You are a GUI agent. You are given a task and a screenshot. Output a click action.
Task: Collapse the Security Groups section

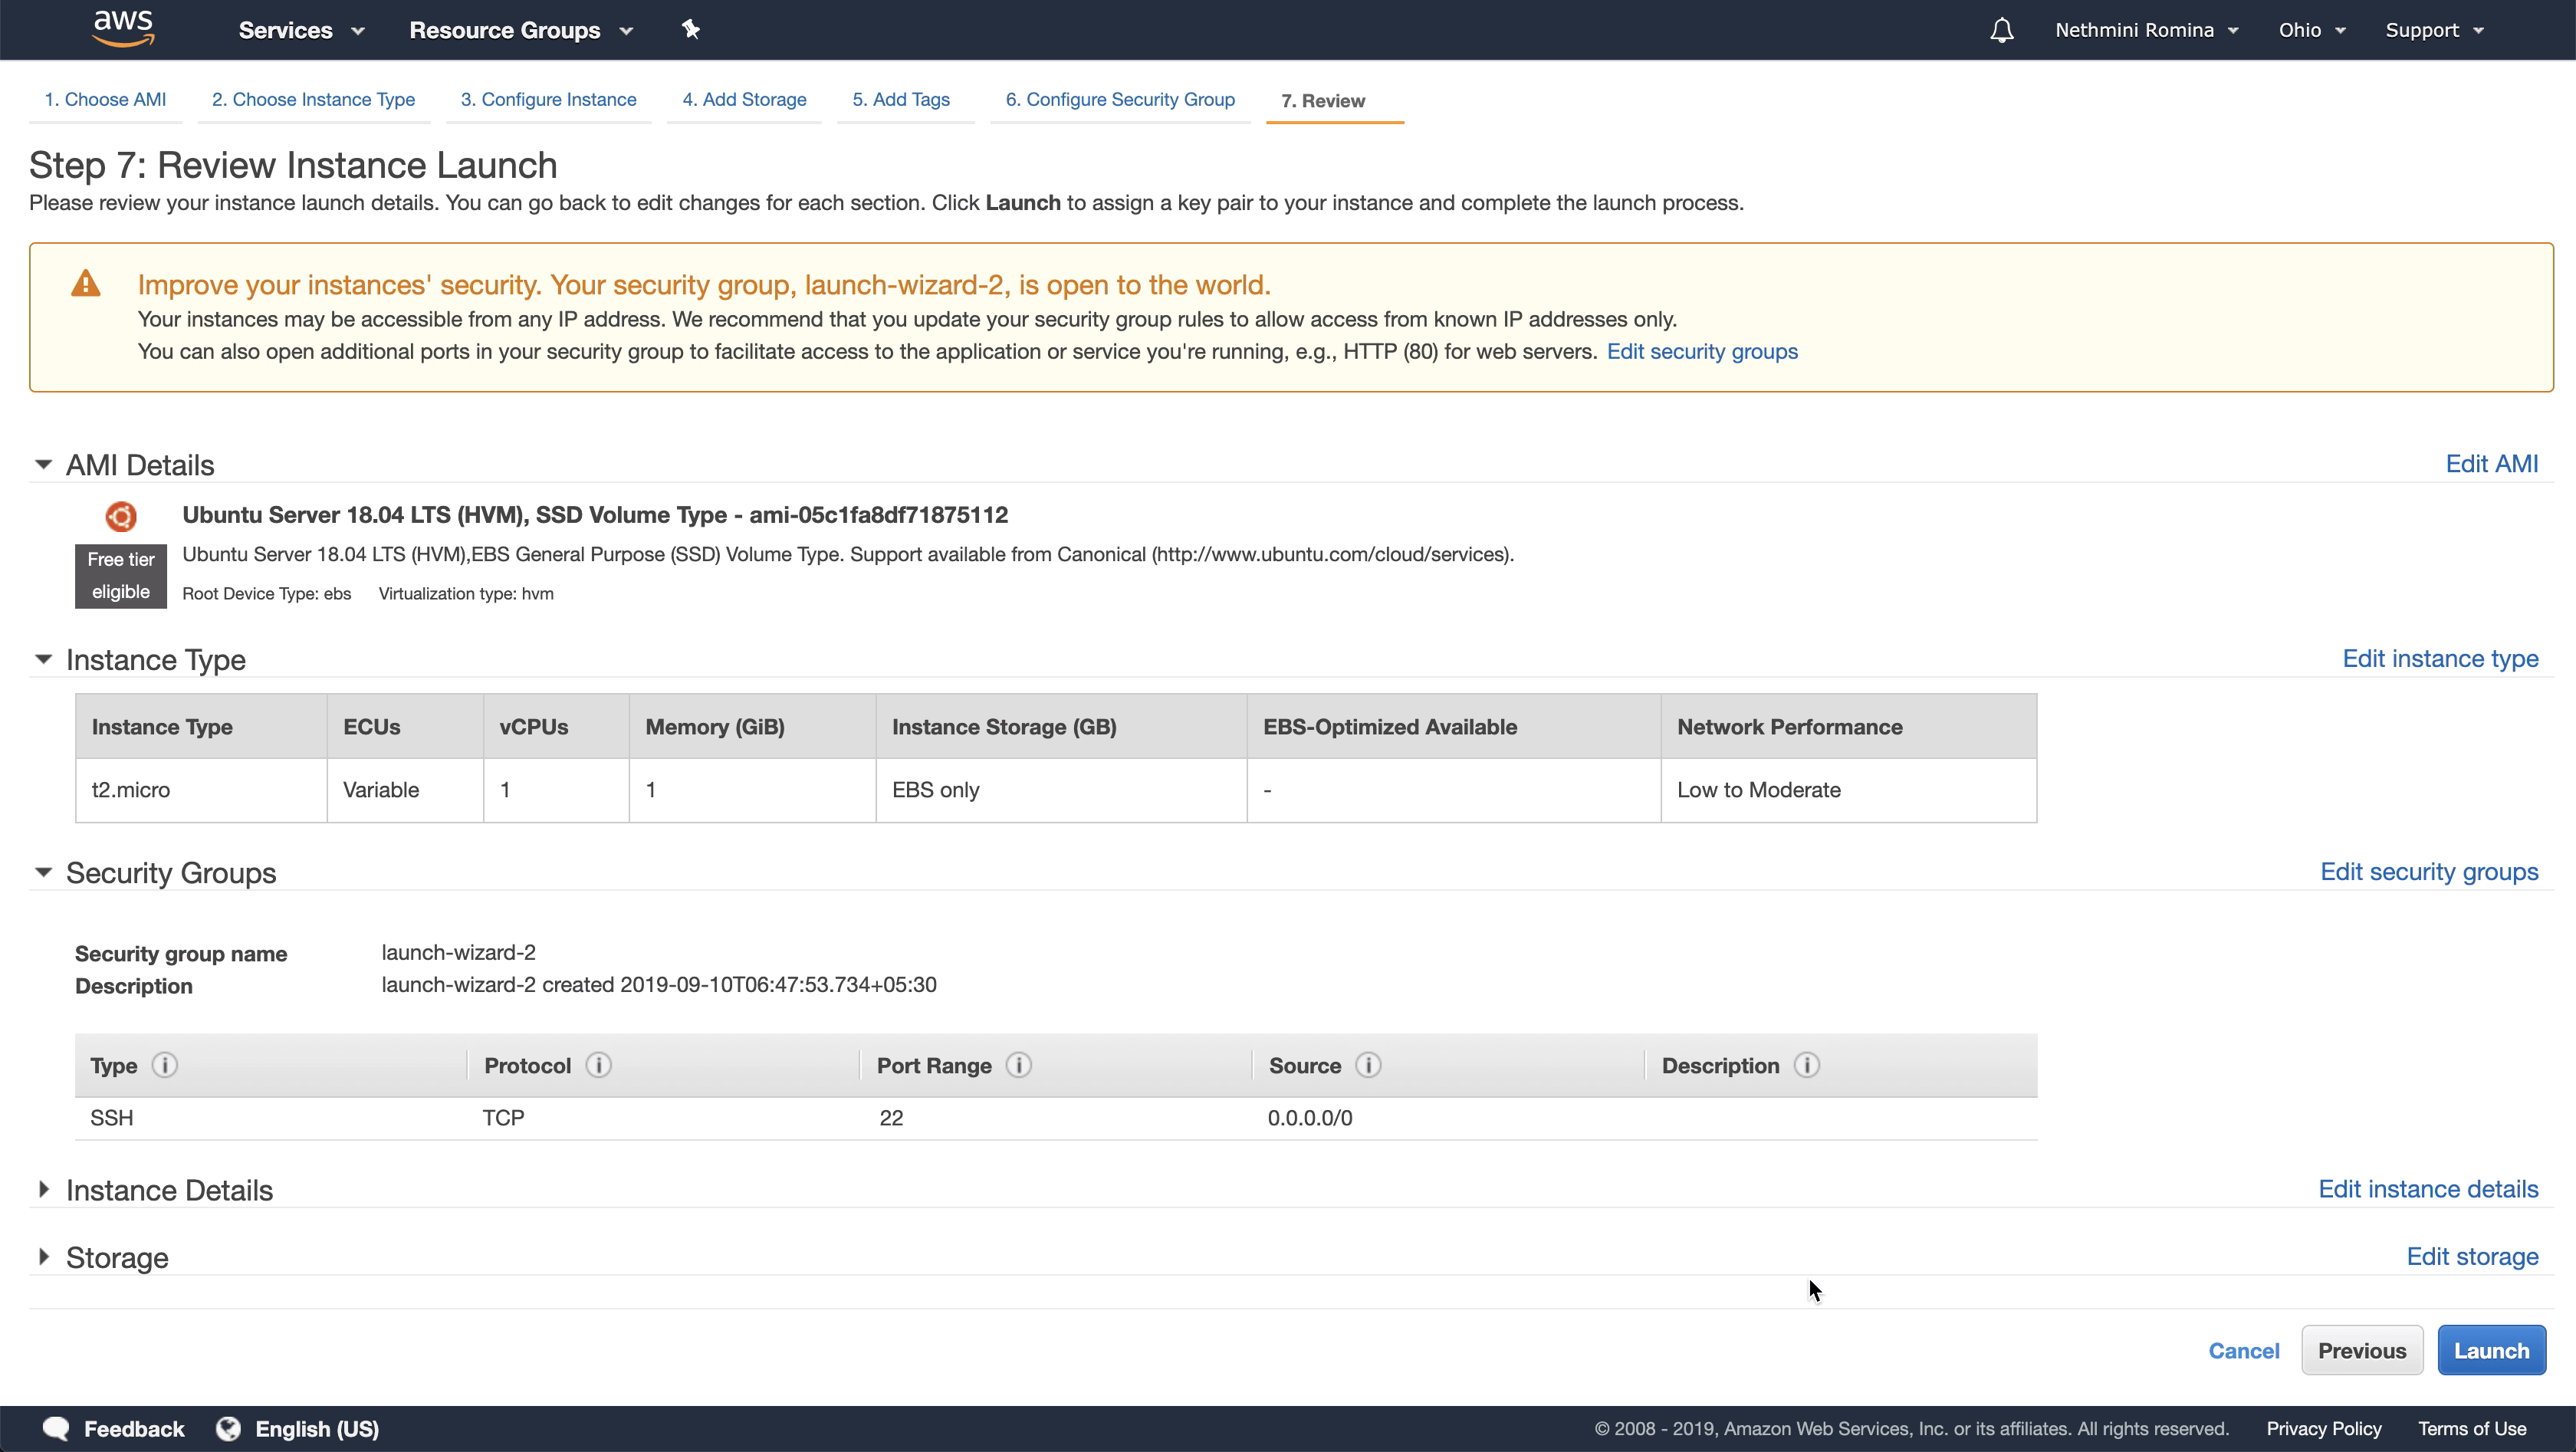[43, 872]
